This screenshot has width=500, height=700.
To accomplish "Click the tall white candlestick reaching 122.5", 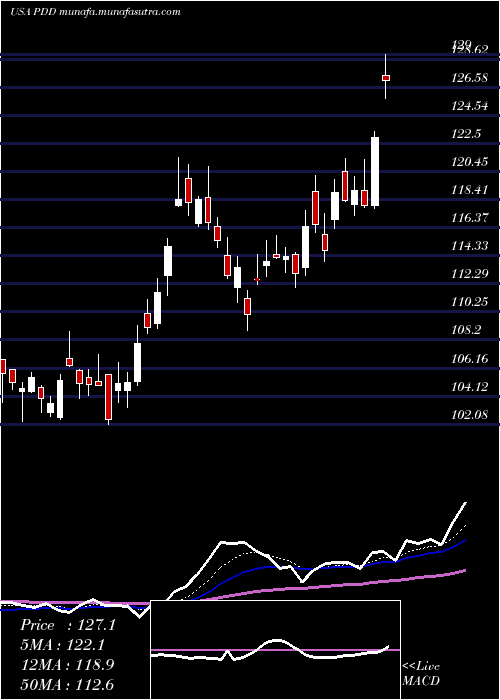I will (375, 171).
